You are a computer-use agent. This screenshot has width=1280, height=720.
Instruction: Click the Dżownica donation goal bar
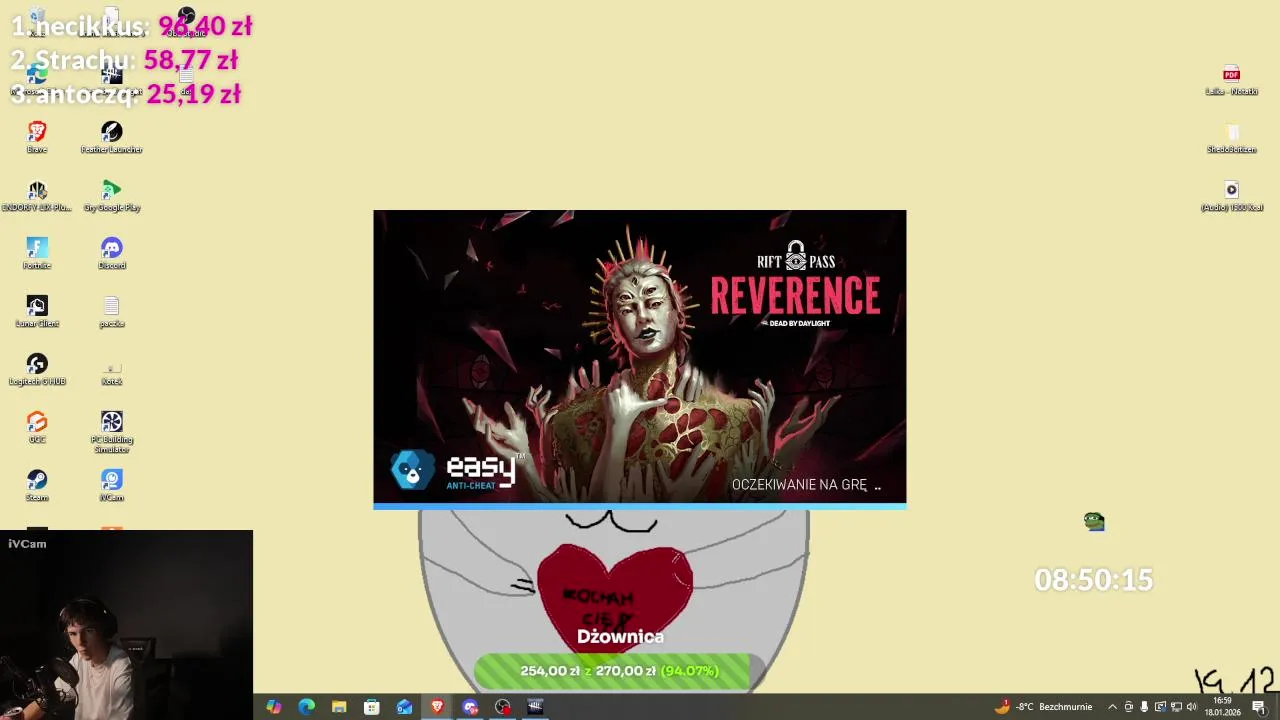point(620,671)
